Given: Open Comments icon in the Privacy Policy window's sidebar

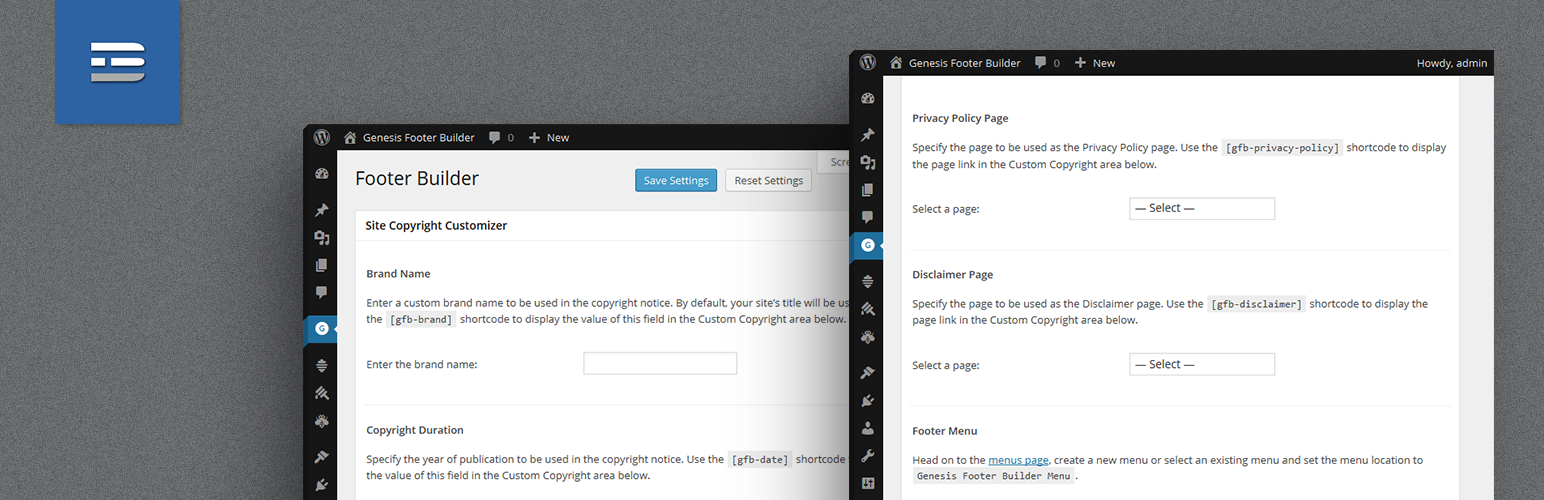Looking at the screenshot, I should point(867,217).
